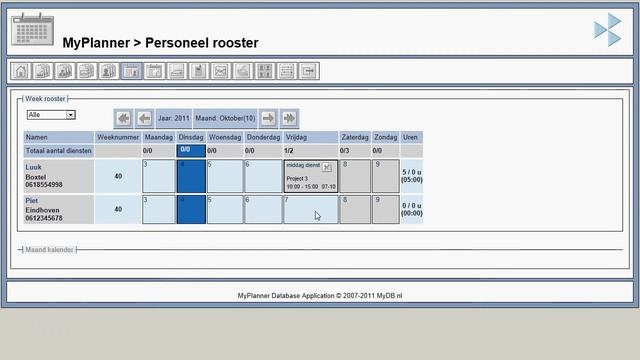
Task: Select Luuk's Zondag cell numbered 9
Action: tap(386, 176)
